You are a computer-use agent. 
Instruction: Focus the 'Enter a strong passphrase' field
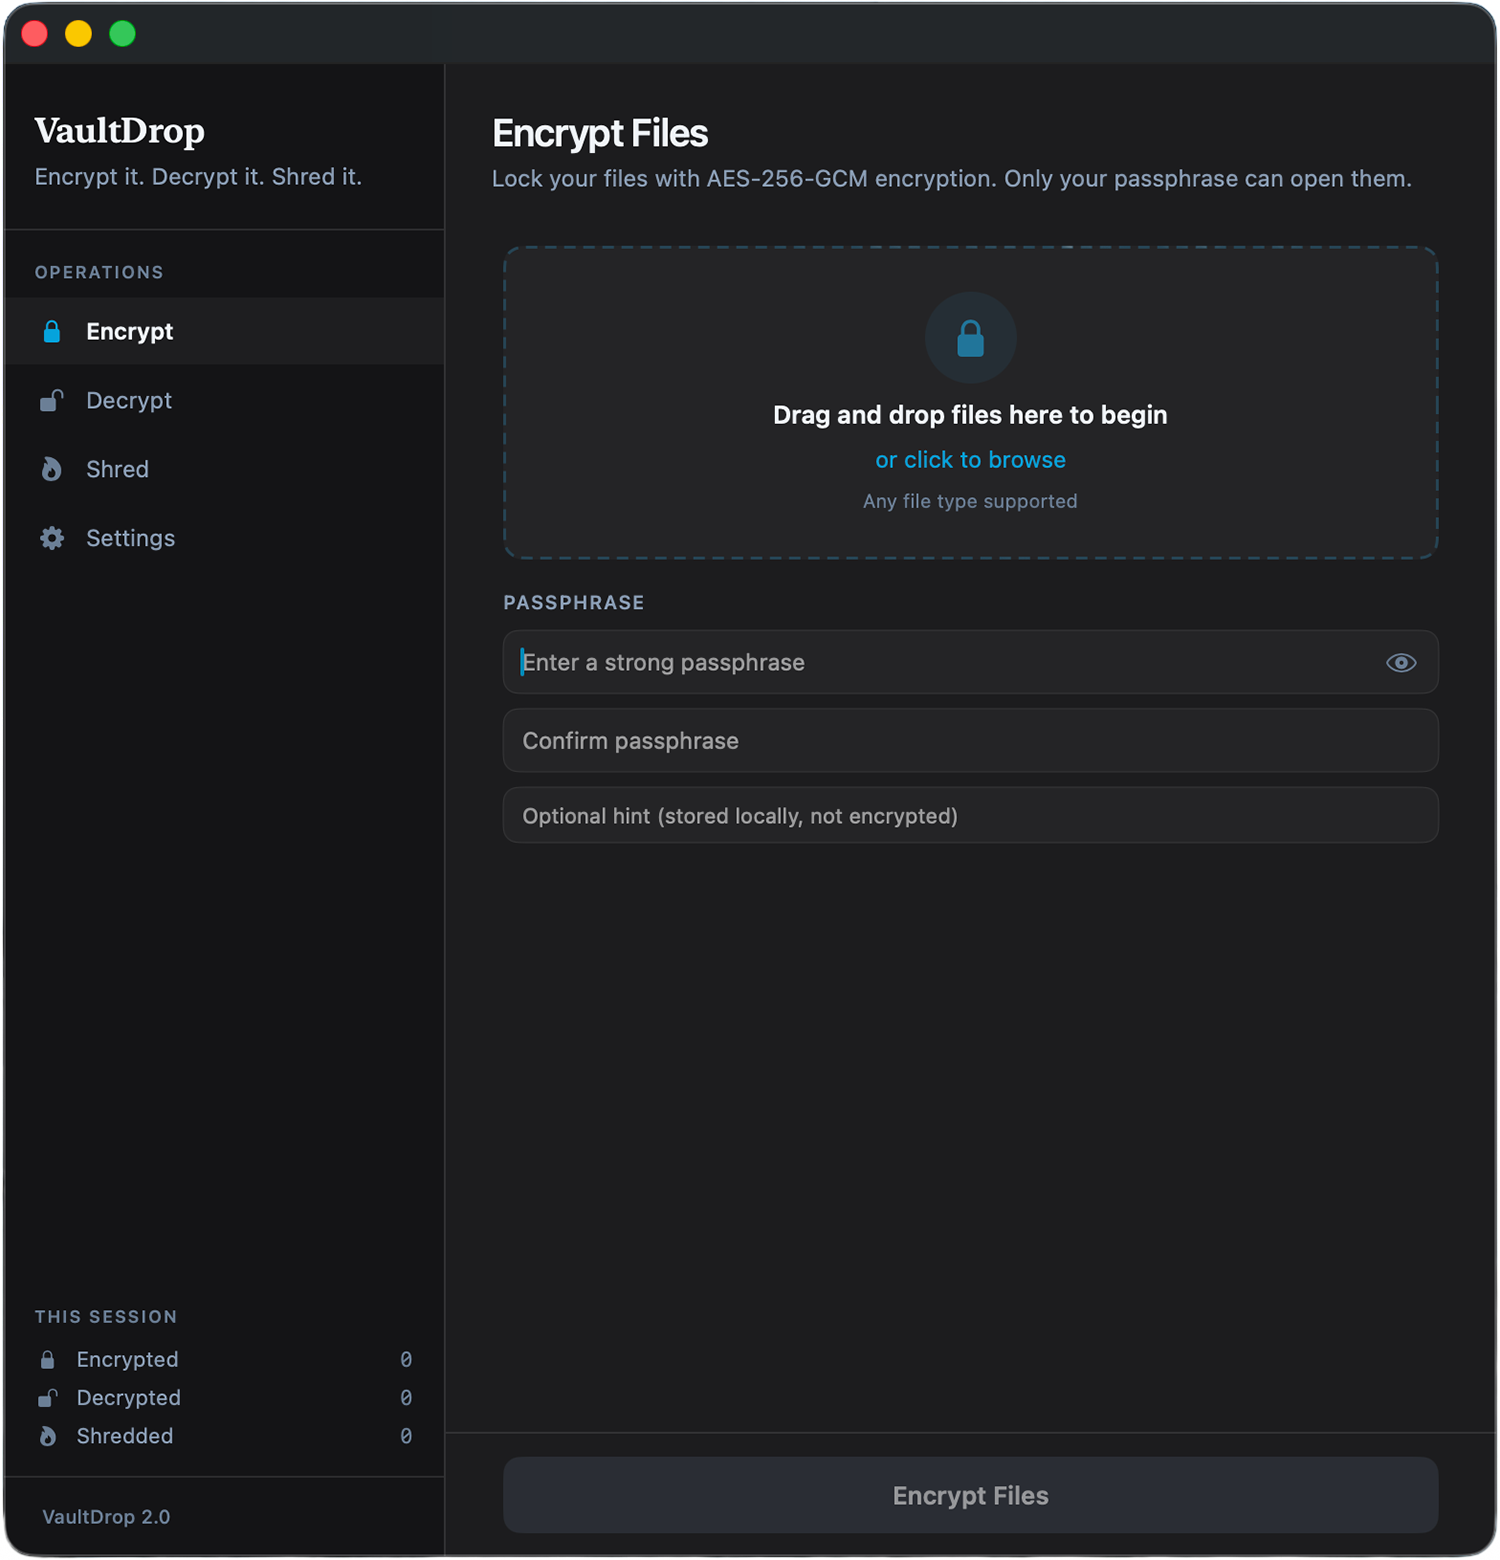click(970, 662)
